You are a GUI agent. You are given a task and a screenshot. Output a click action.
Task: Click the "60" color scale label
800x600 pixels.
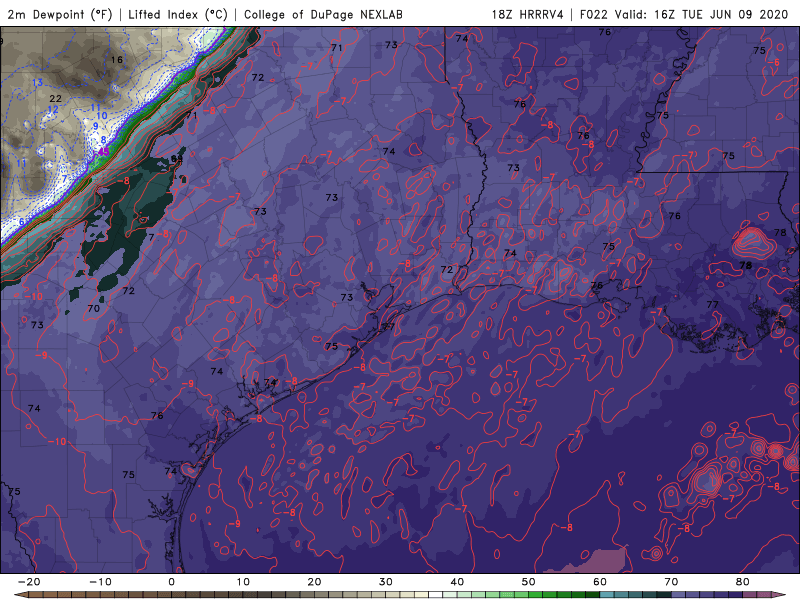pyautogui.click(x=600, y=582)
